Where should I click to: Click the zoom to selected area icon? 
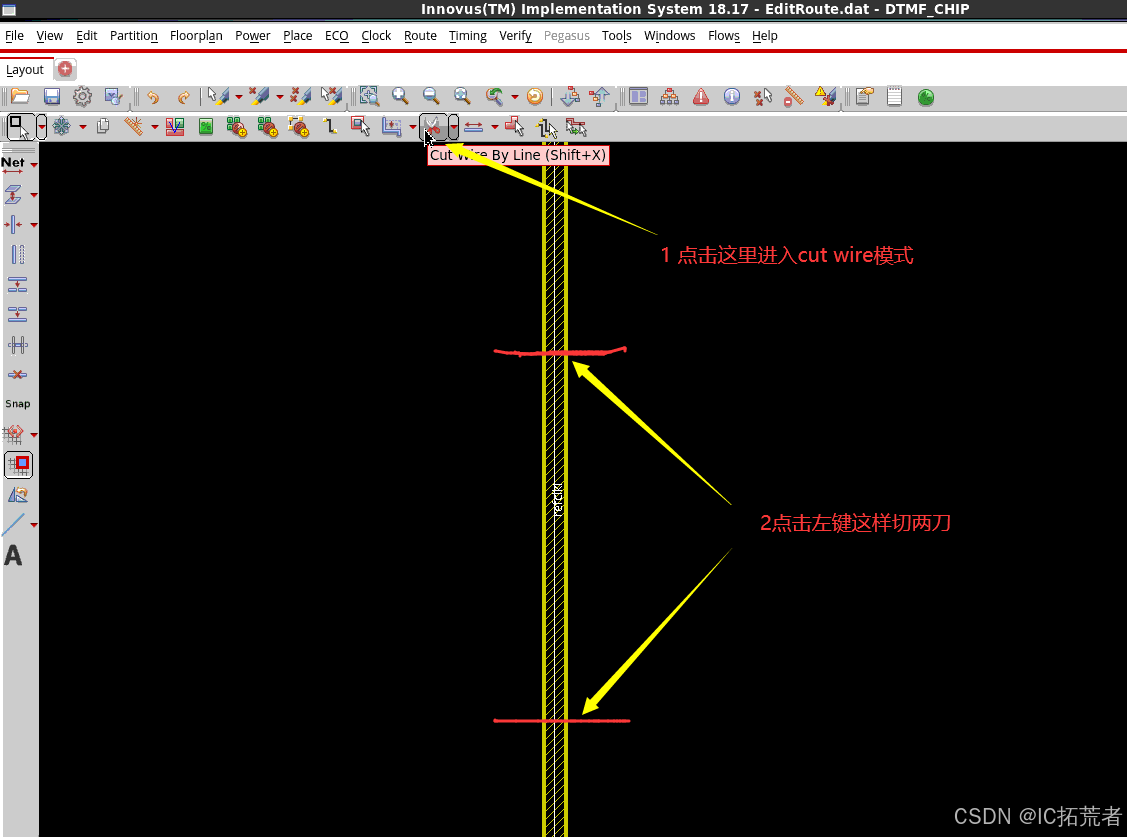coord(369,96)
